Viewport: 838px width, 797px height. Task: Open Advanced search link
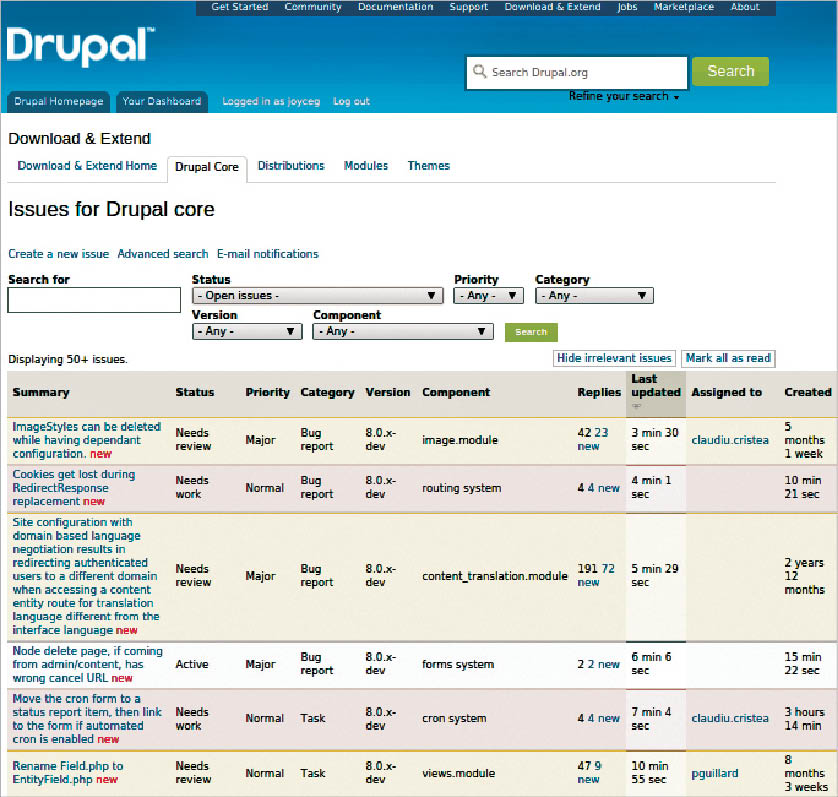pyautogui.click(x=162, y=254)
